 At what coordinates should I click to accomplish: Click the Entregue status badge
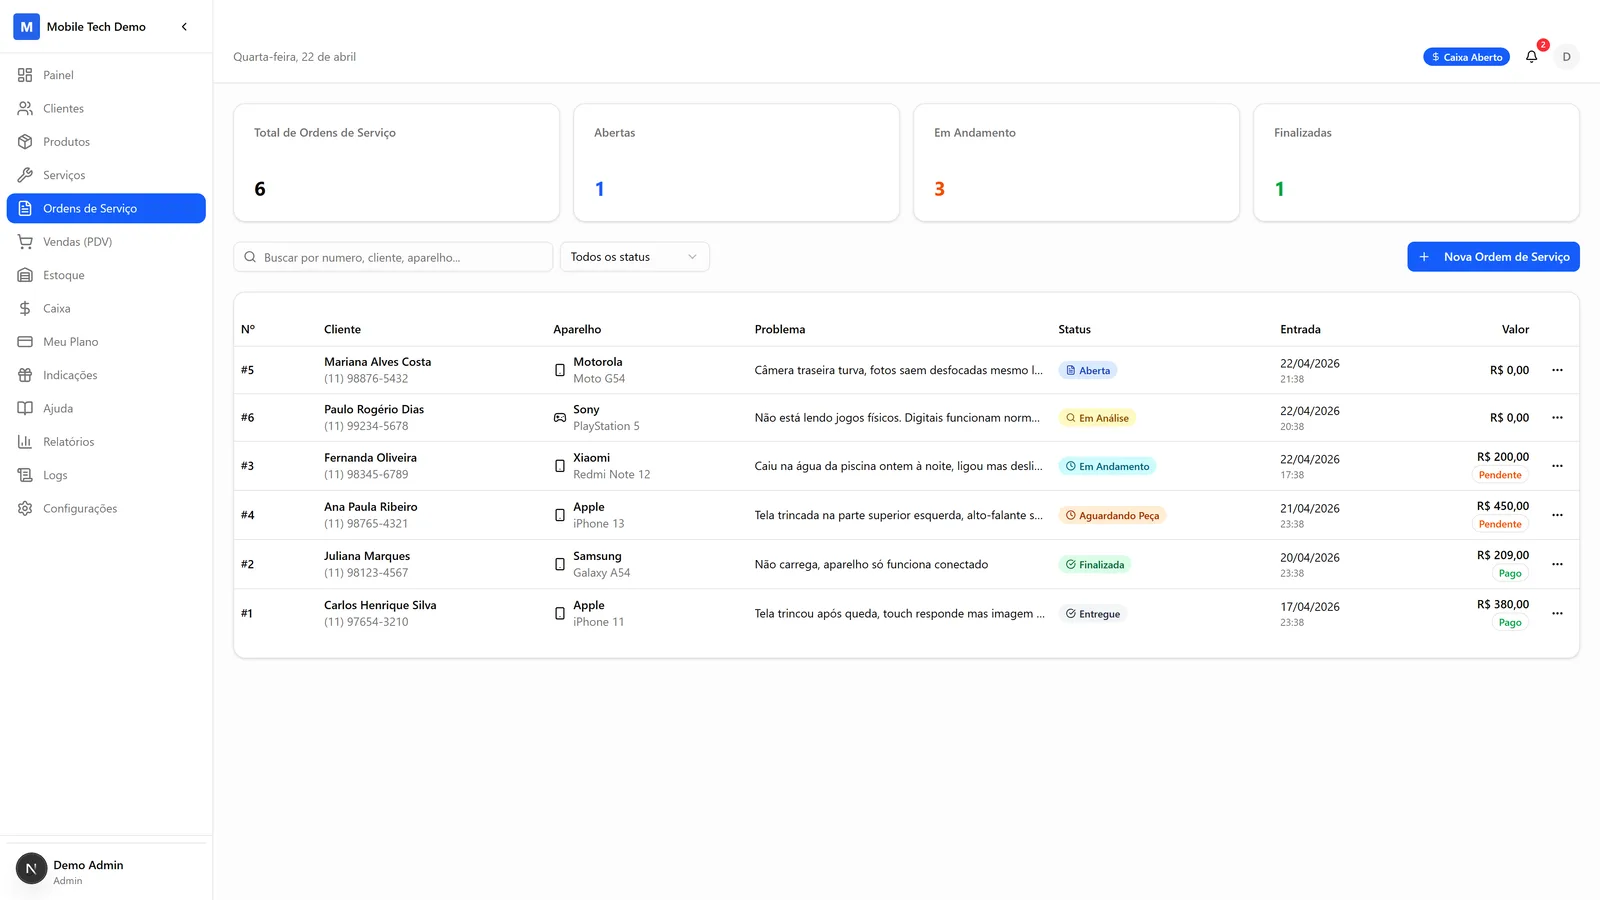pos(1093,613)
